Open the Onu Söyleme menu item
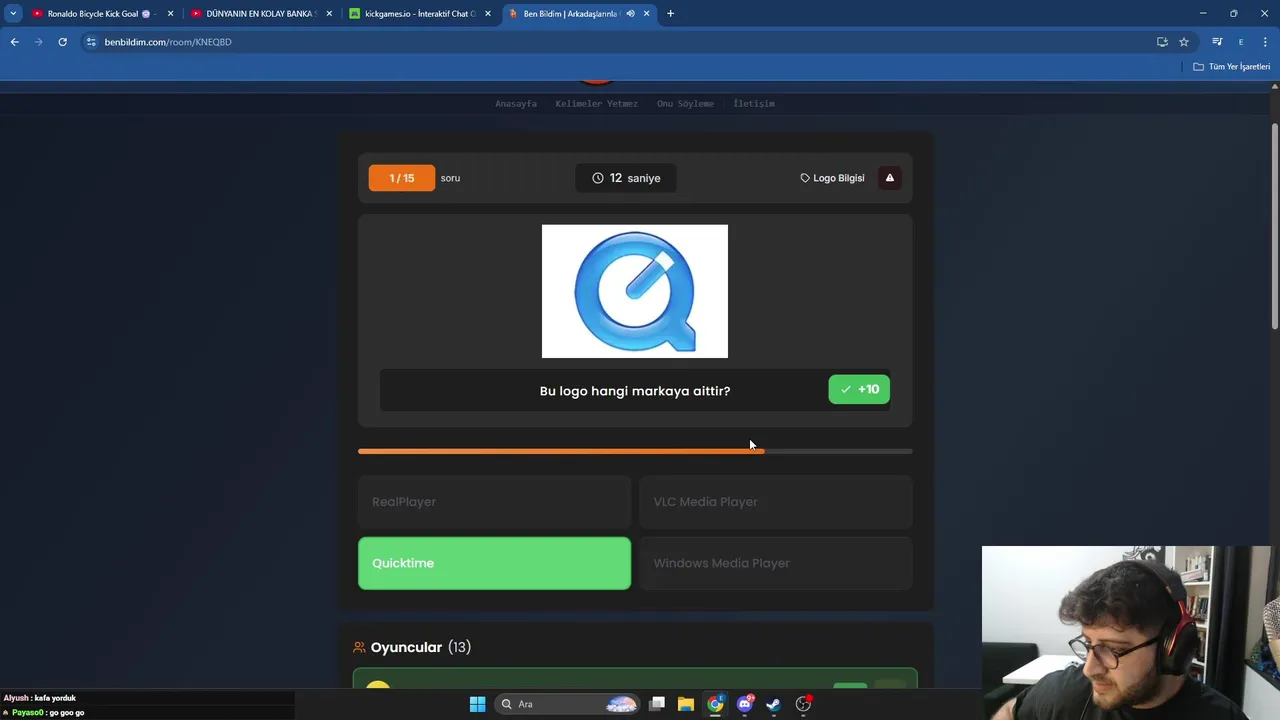 tap(685, 104)
